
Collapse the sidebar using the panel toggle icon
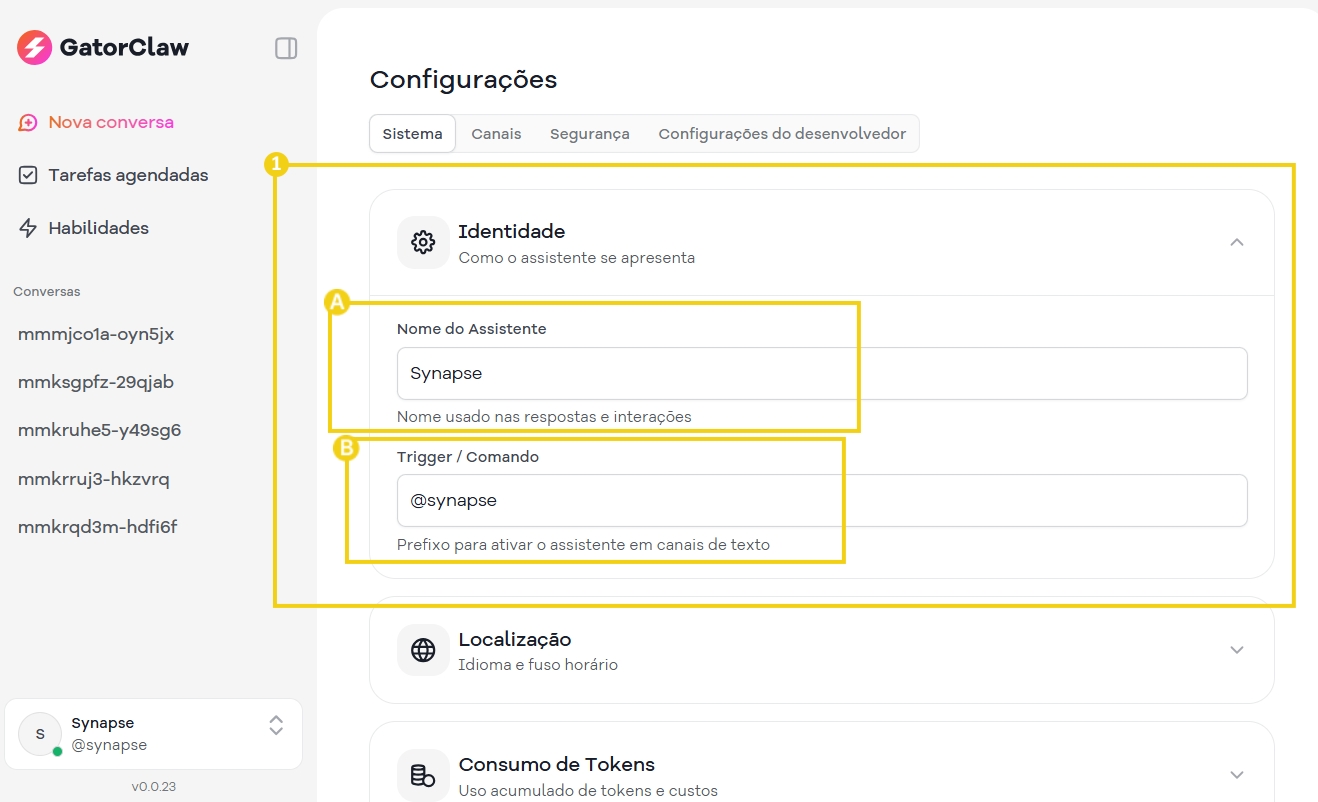[x=286, y=47]
